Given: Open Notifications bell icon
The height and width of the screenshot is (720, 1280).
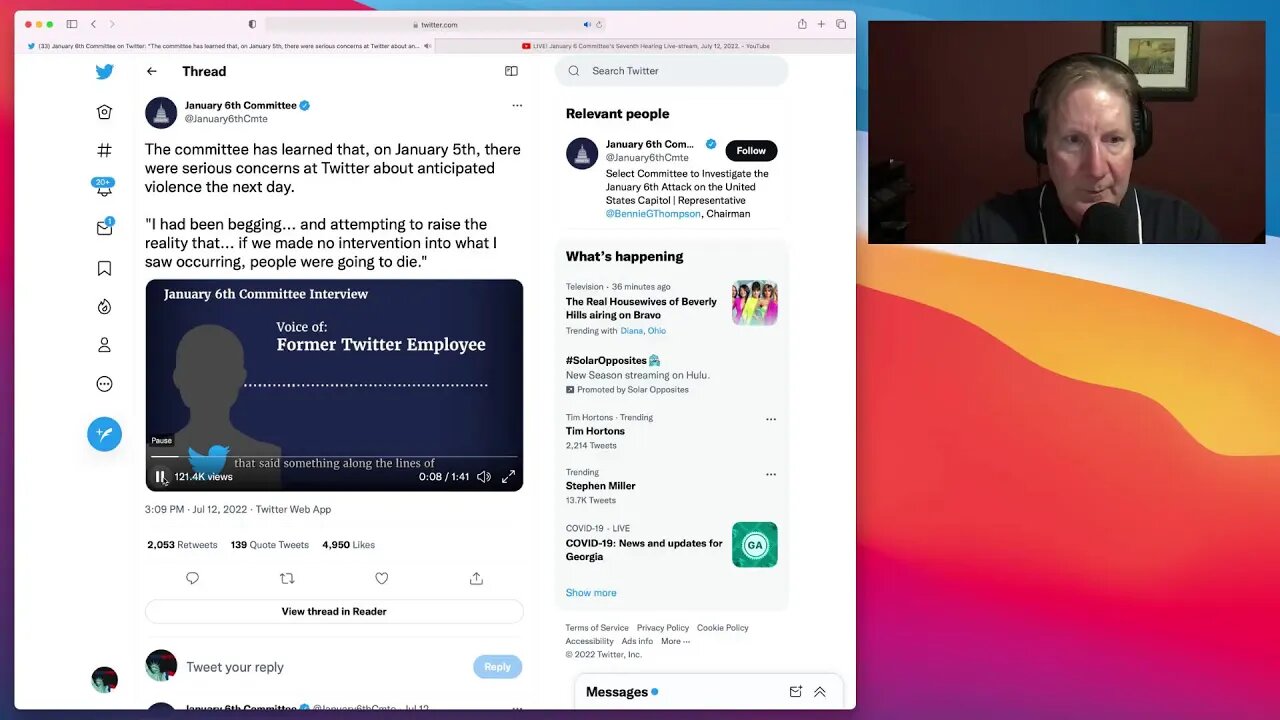Looking at the screenshot, I should 104,188.
